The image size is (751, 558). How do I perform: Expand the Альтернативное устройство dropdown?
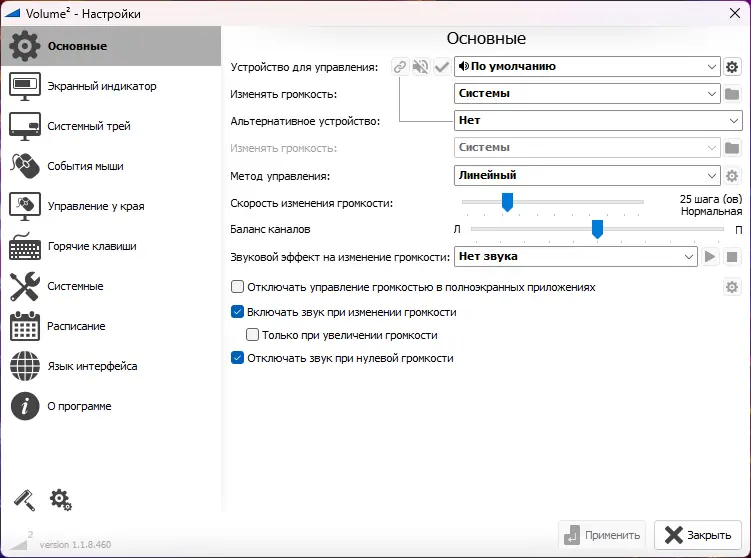point(598,121)
